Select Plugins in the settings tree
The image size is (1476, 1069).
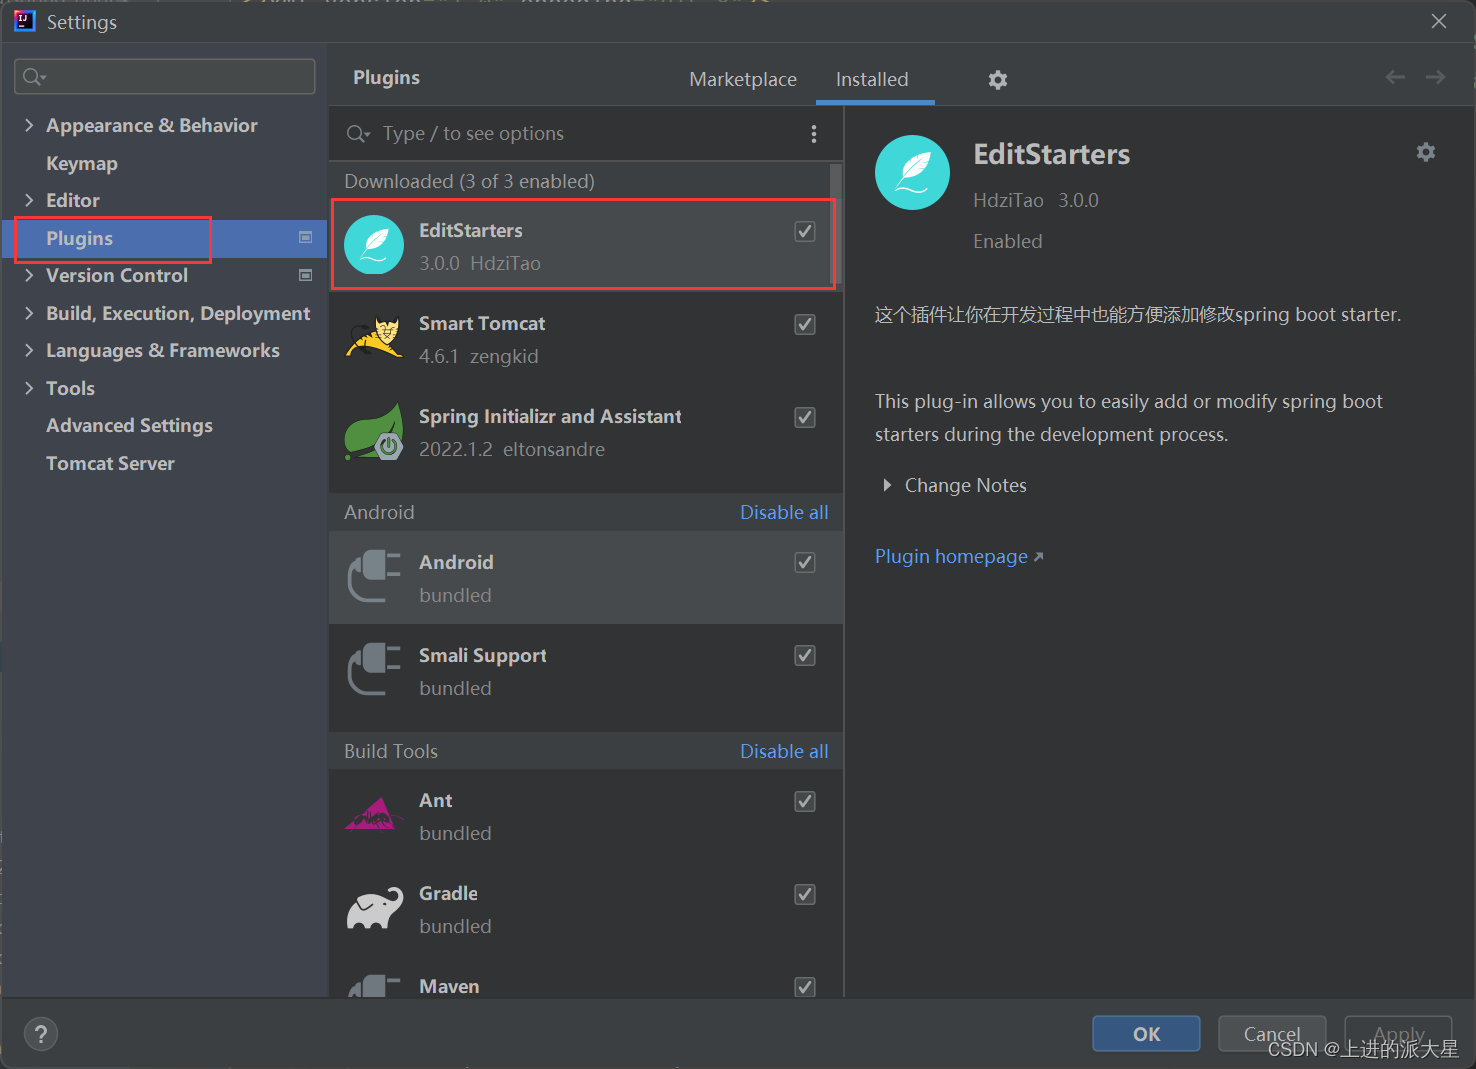pos(80,238)
